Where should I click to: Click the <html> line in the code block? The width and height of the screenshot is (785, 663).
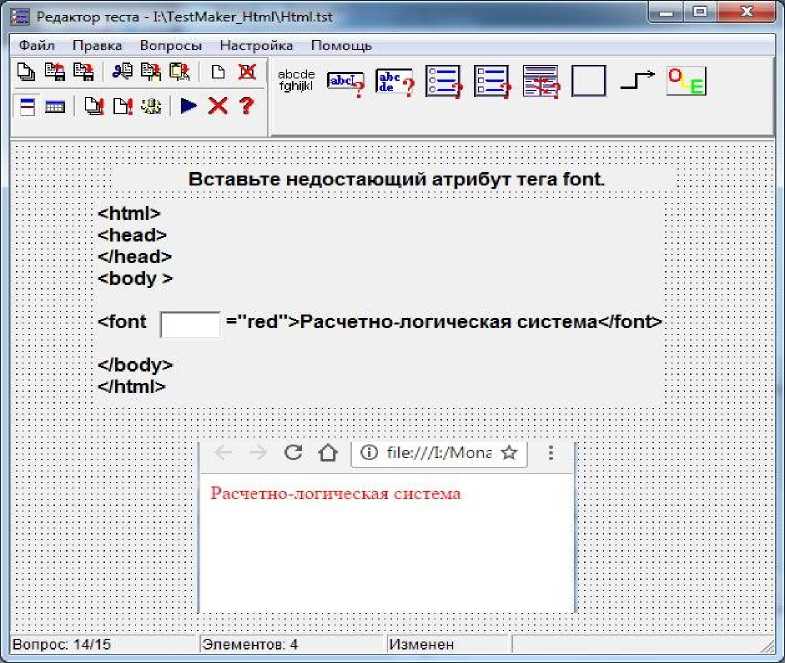[129, 213]
